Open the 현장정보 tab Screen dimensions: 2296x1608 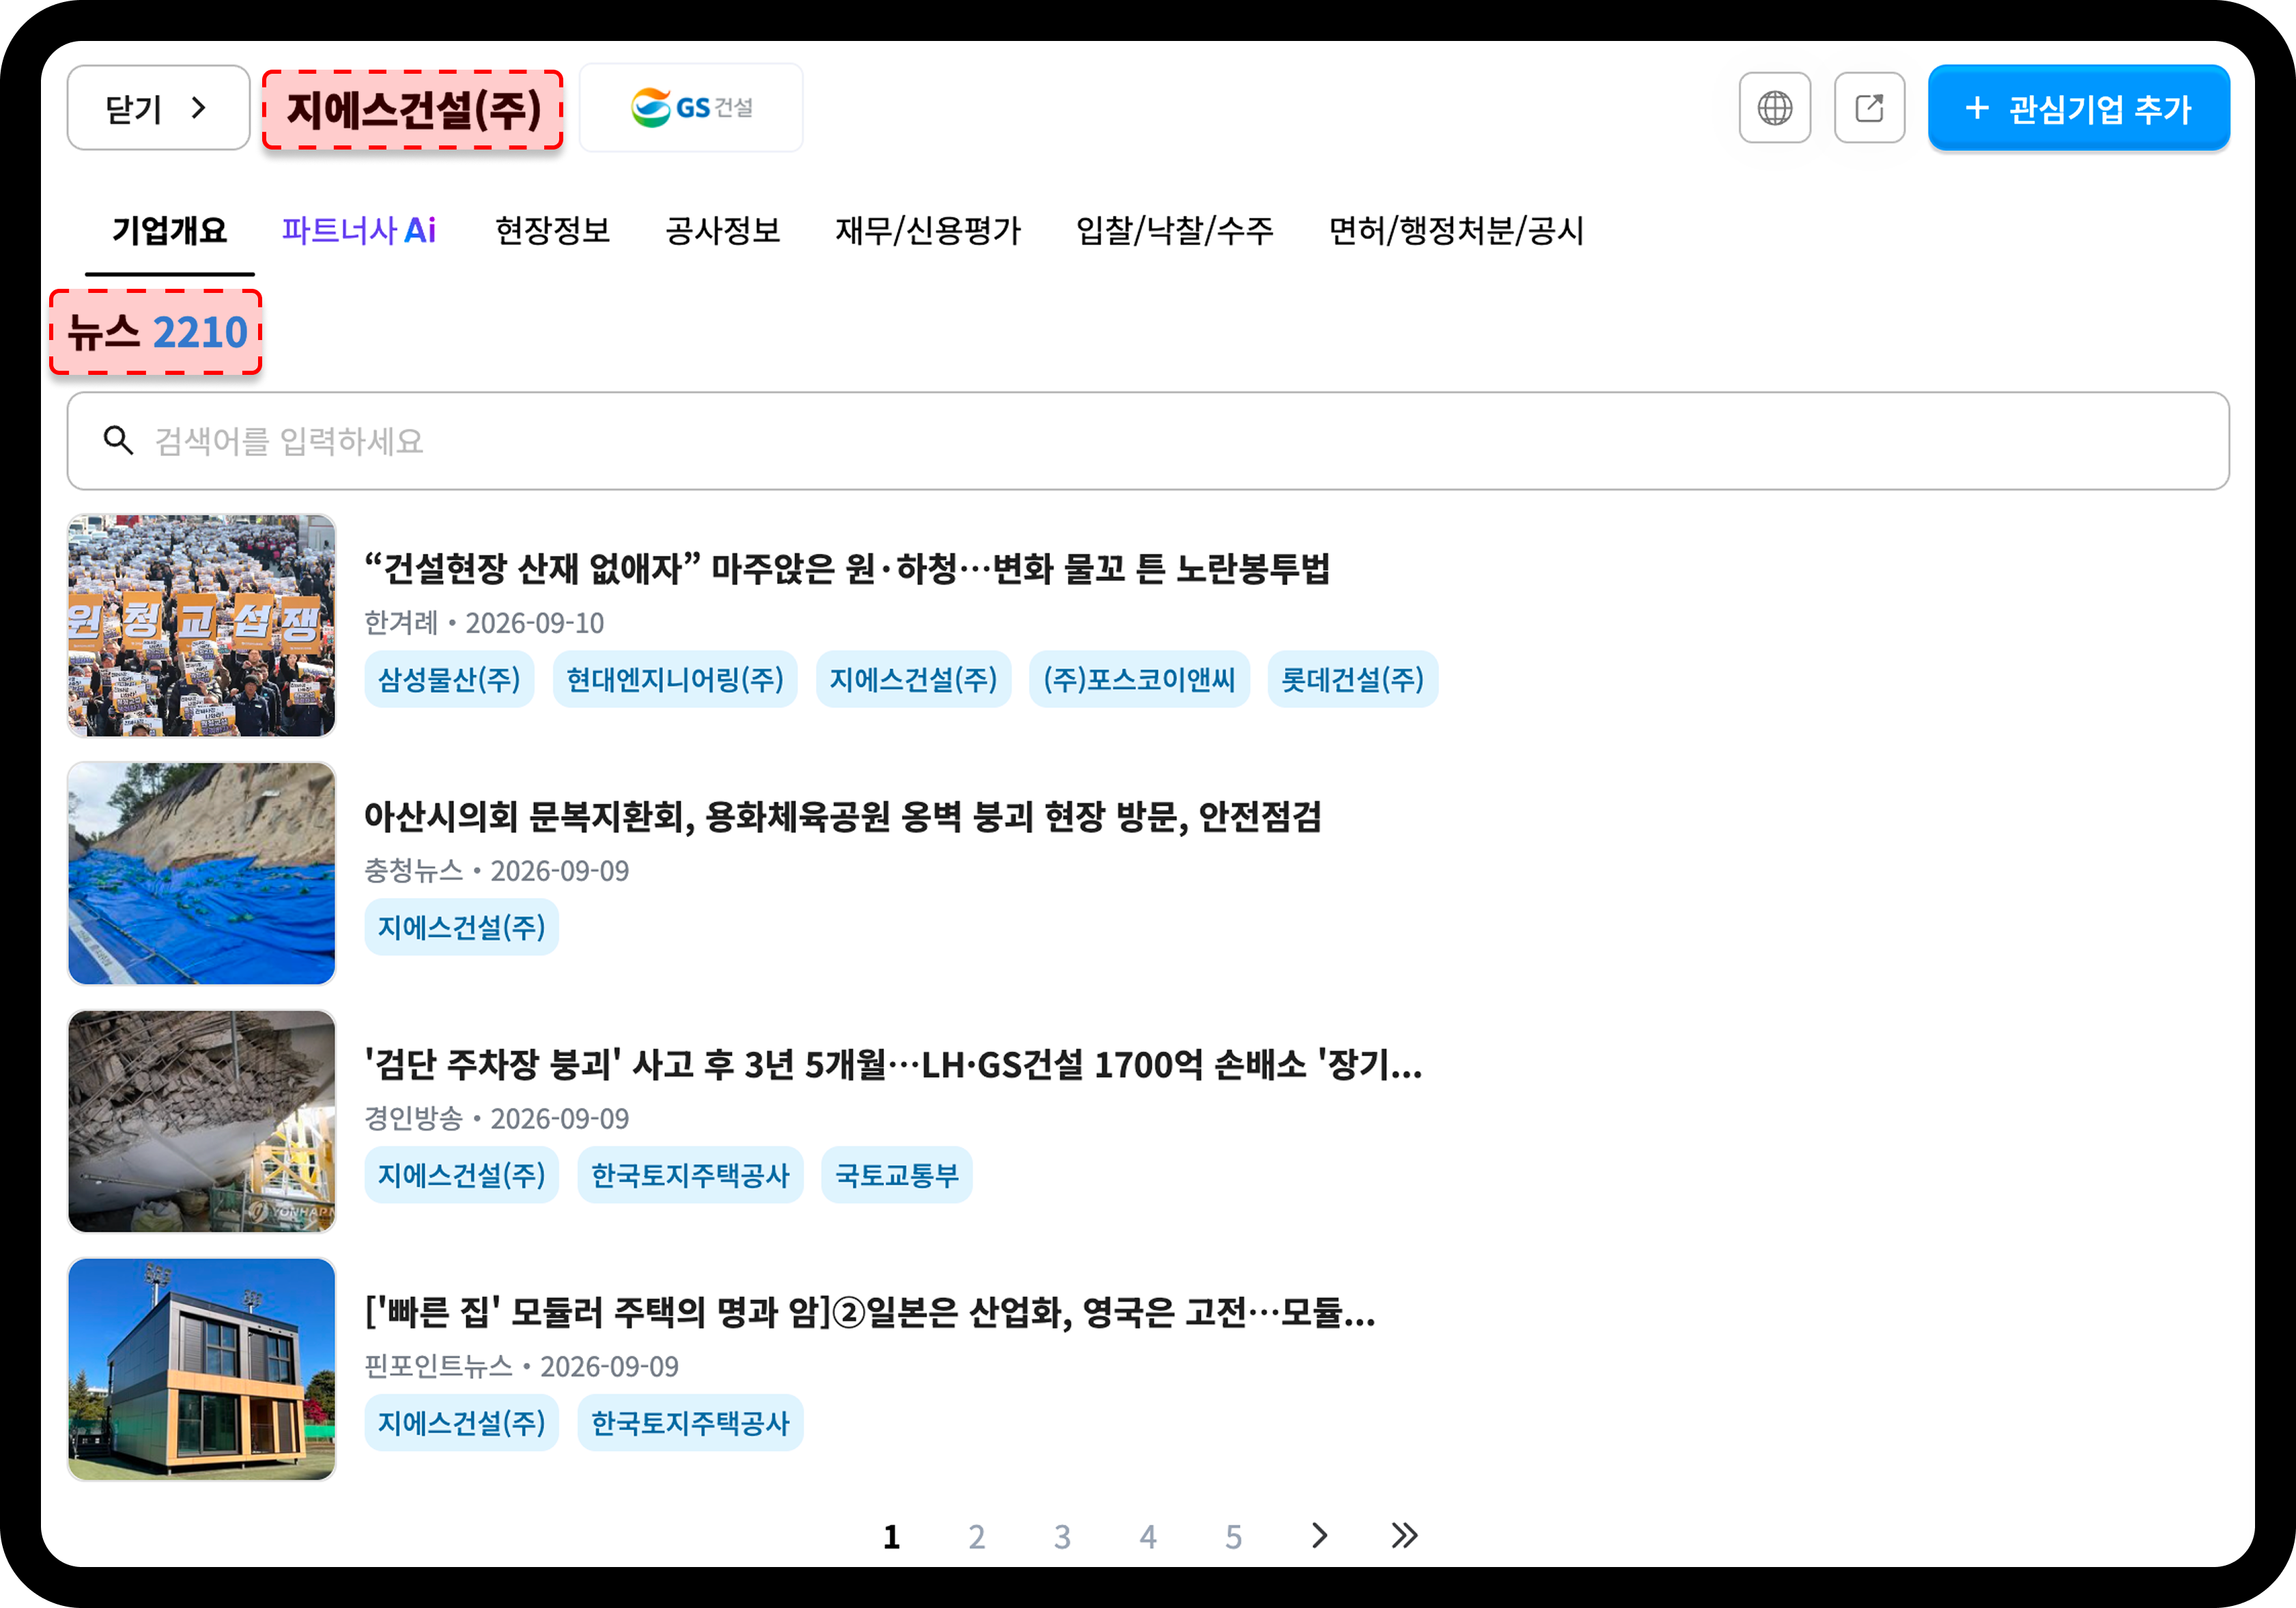point(552,231)
